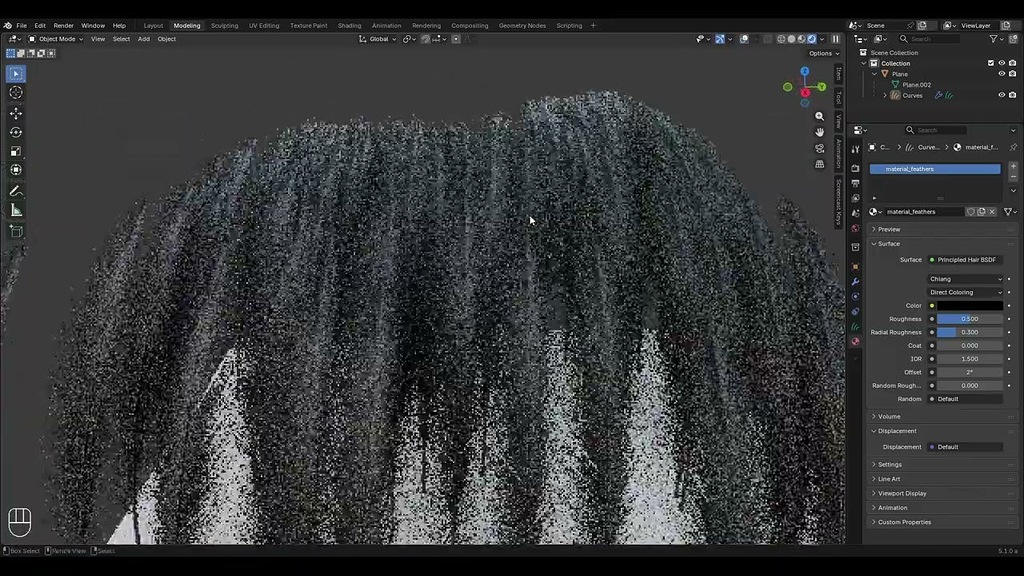
Task: Select the 3D Cursor tool
Action: [16, 93]
